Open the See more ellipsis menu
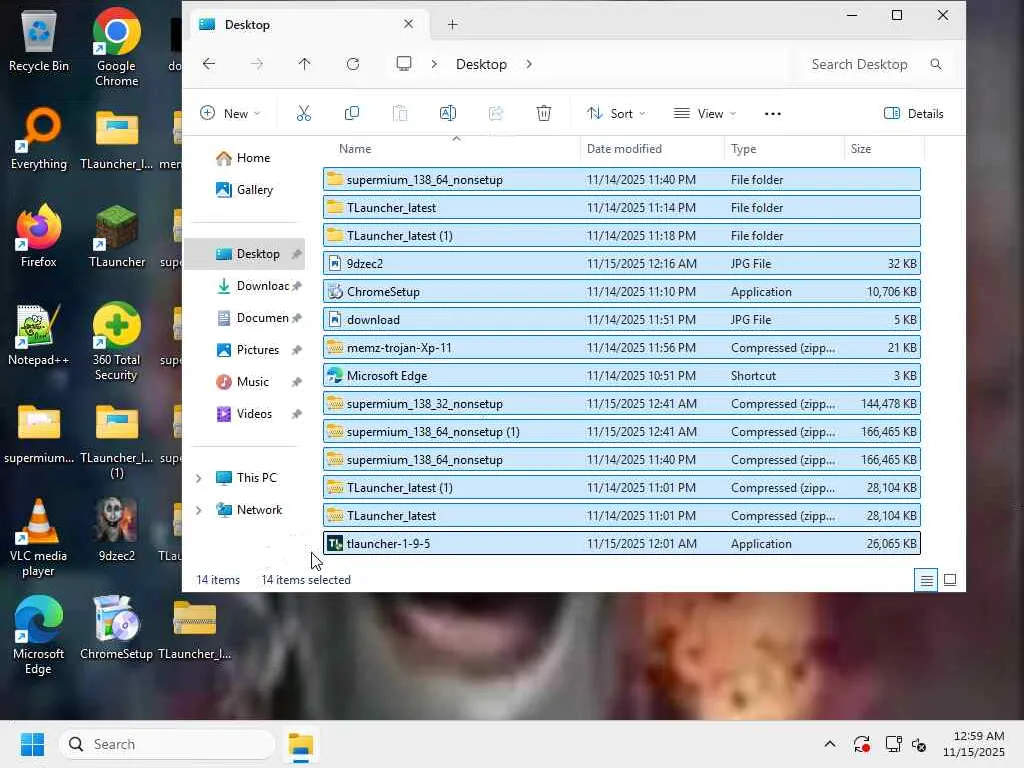Viewport: 1024px width, 768px height. [x=773, y=114]
